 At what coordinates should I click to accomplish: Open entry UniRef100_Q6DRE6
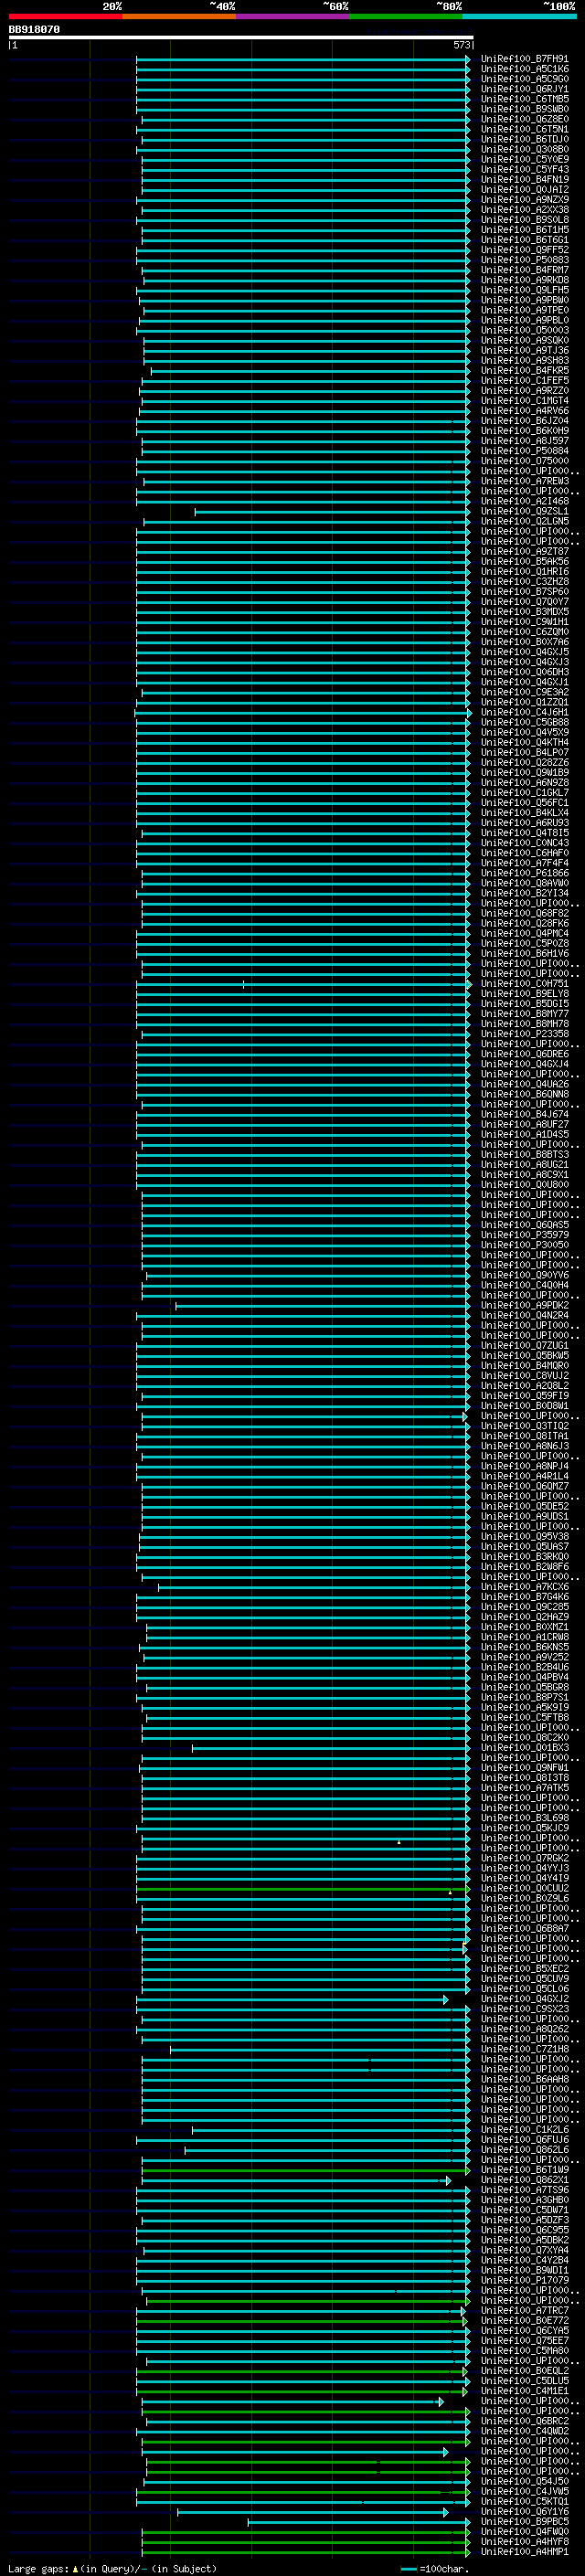[x=524, y=1054]
